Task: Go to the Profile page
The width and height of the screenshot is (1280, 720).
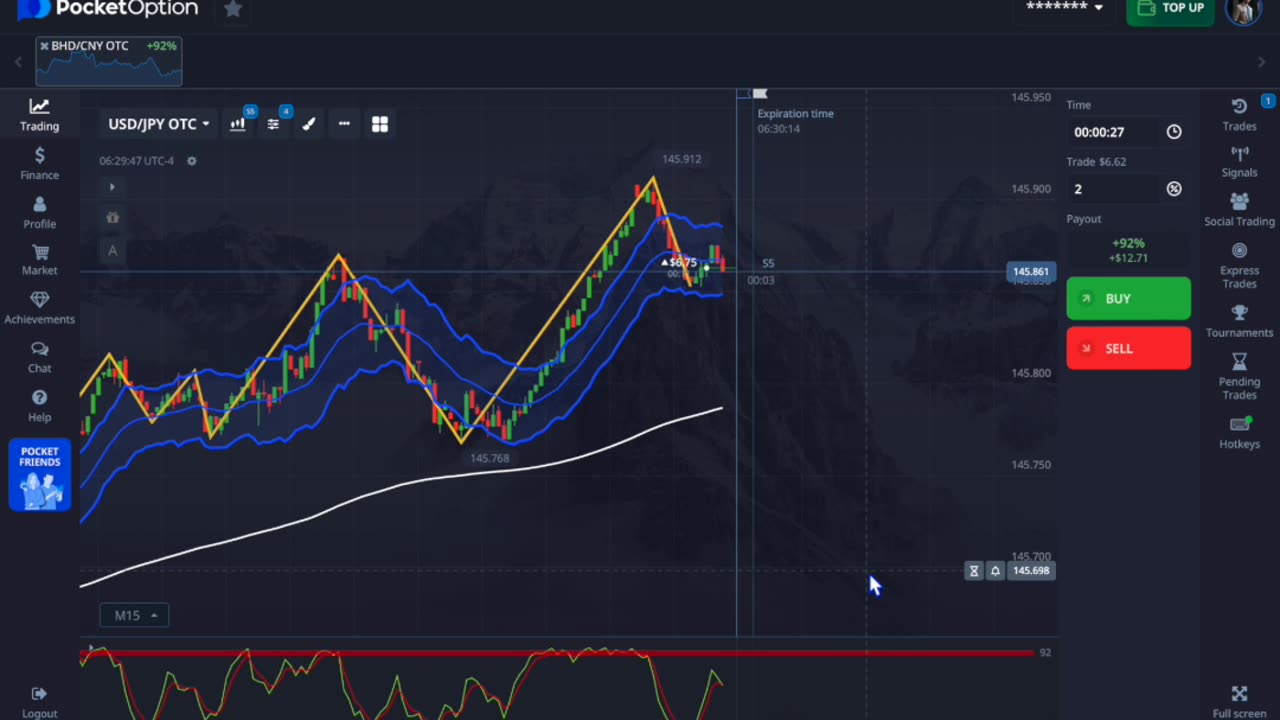Action: tap(39, 213)
